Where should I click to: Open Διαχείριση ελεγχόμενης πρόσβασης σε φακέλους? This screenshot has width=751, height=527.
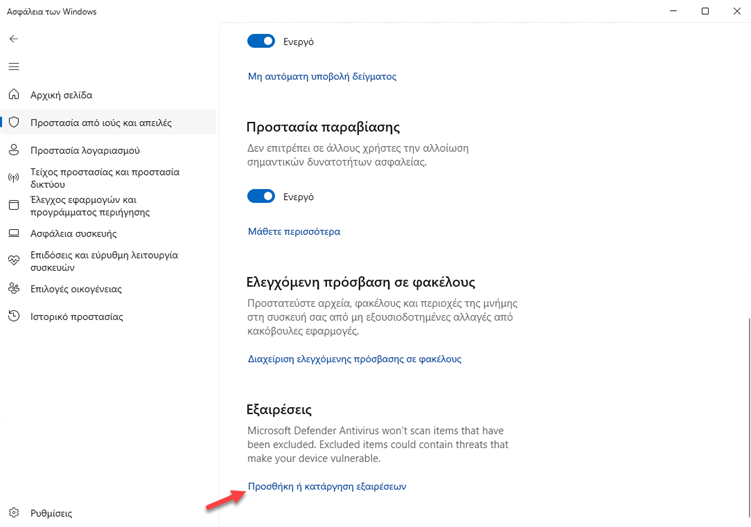click(x=354, y=359)
